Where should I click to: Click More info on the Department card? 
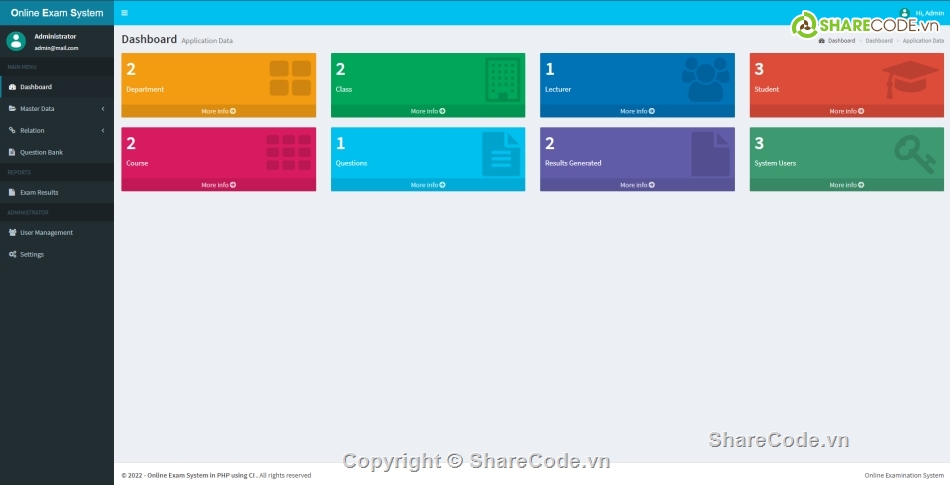218,111
